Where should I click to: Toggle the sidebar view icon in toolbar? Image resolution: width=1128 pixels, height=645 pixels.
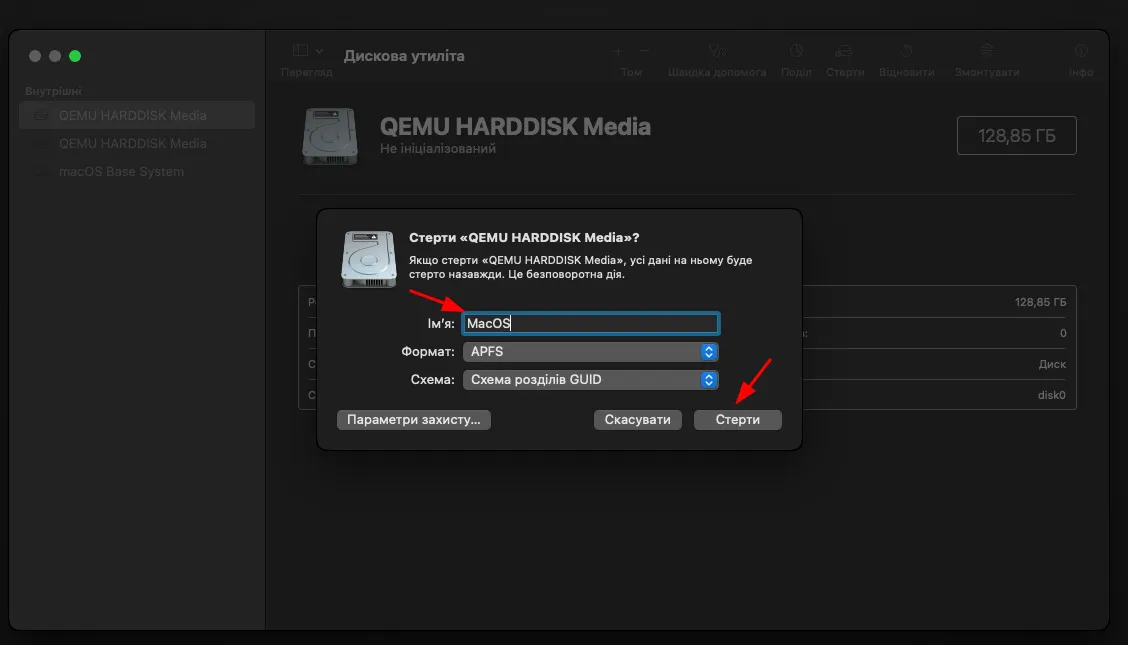click(x=301, y=50)
